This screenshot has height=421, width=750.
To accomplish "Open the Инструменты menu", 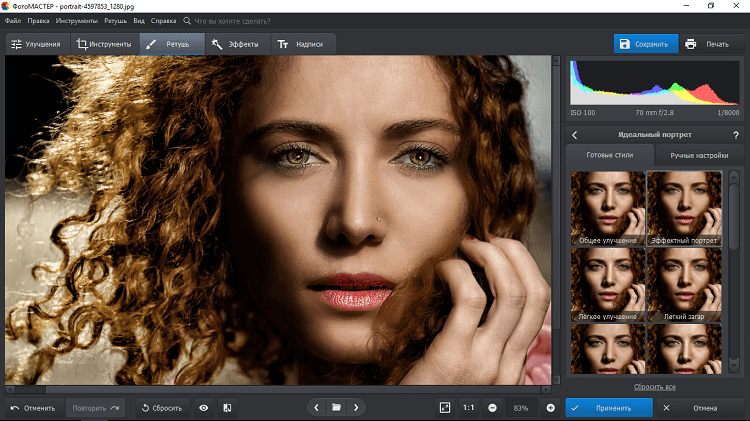I will [77, 21].
